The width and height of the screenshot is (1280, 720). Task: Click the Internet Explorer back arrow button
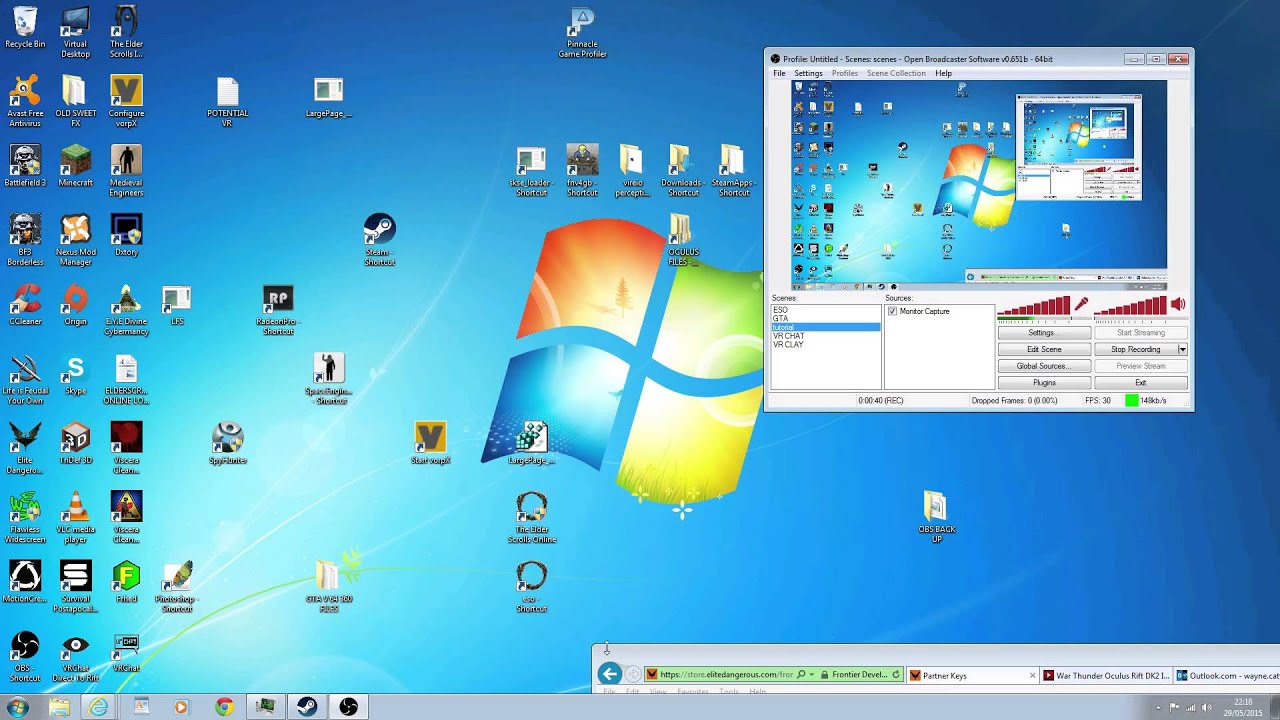tap(609, 674)
